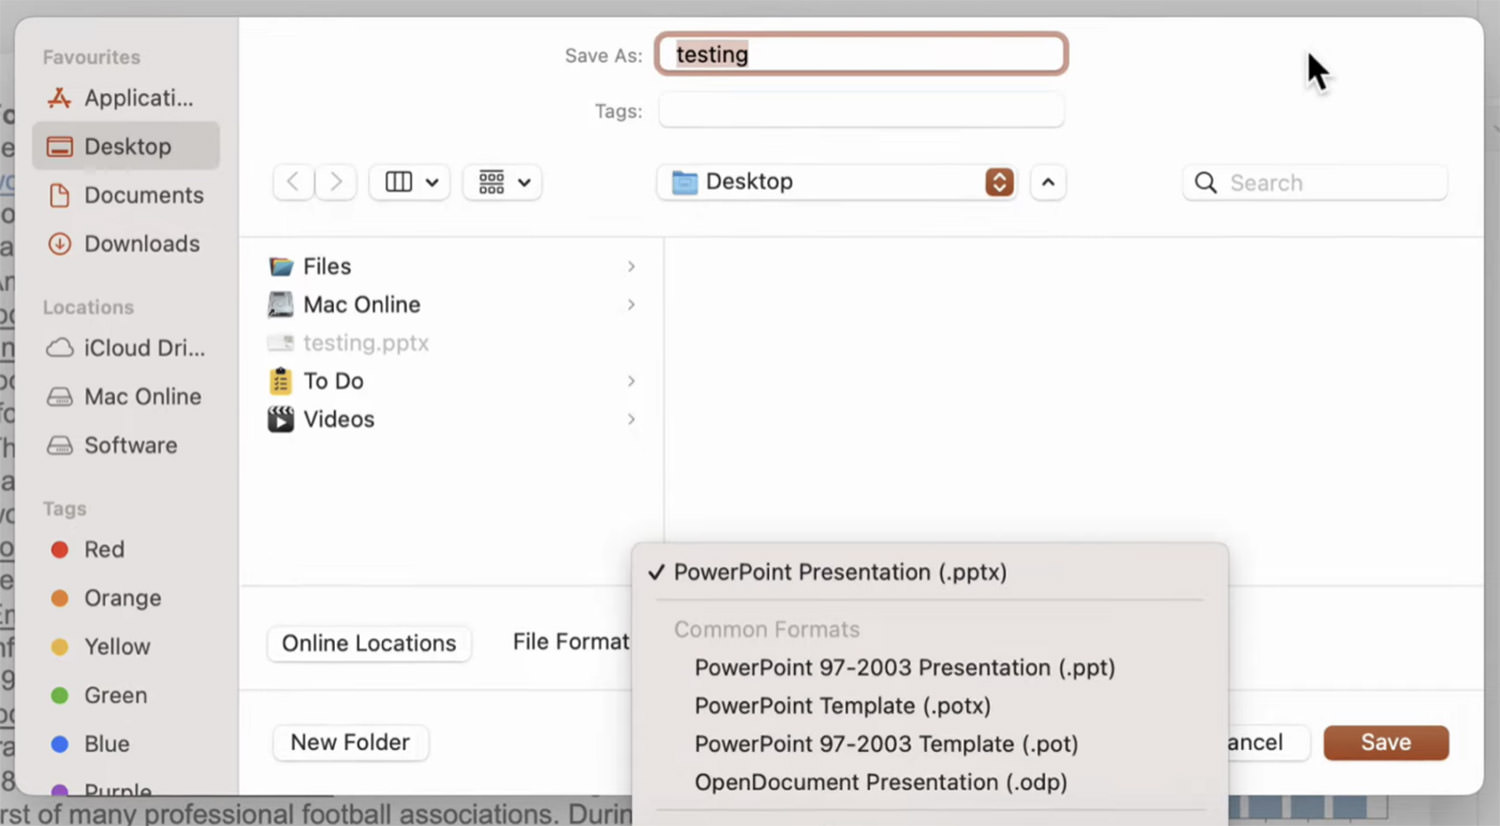Go back with the left arrow button
This screenshot has width=1500, height=826.
[293, 182]
